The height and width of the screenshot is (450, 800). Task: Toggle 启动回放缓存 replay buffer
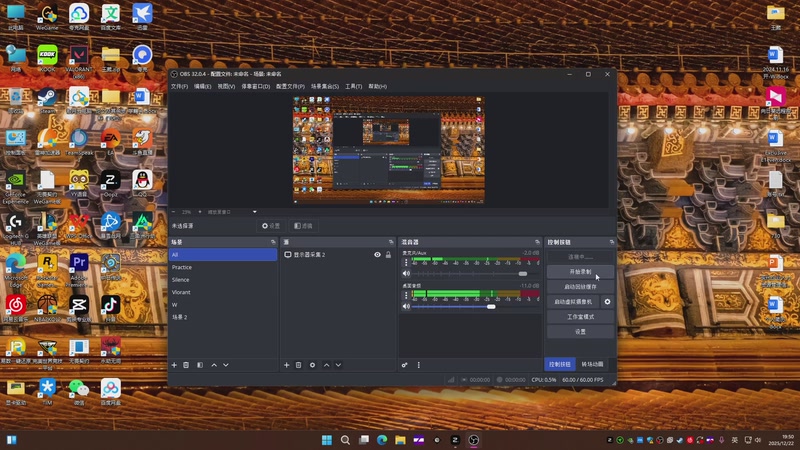[x=580, y=287]
